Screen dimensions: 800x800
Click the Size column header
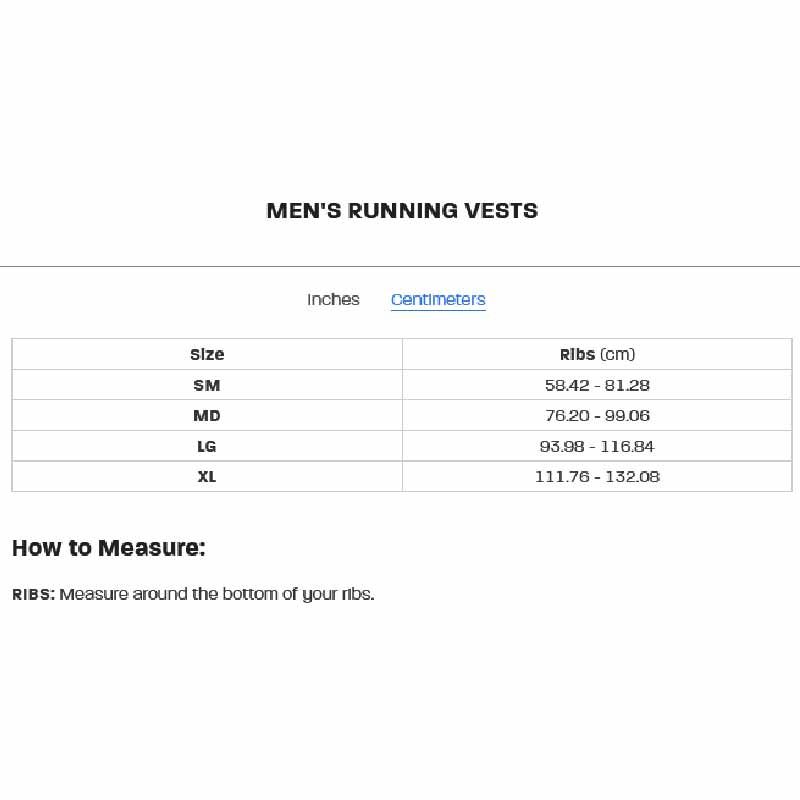207,354
